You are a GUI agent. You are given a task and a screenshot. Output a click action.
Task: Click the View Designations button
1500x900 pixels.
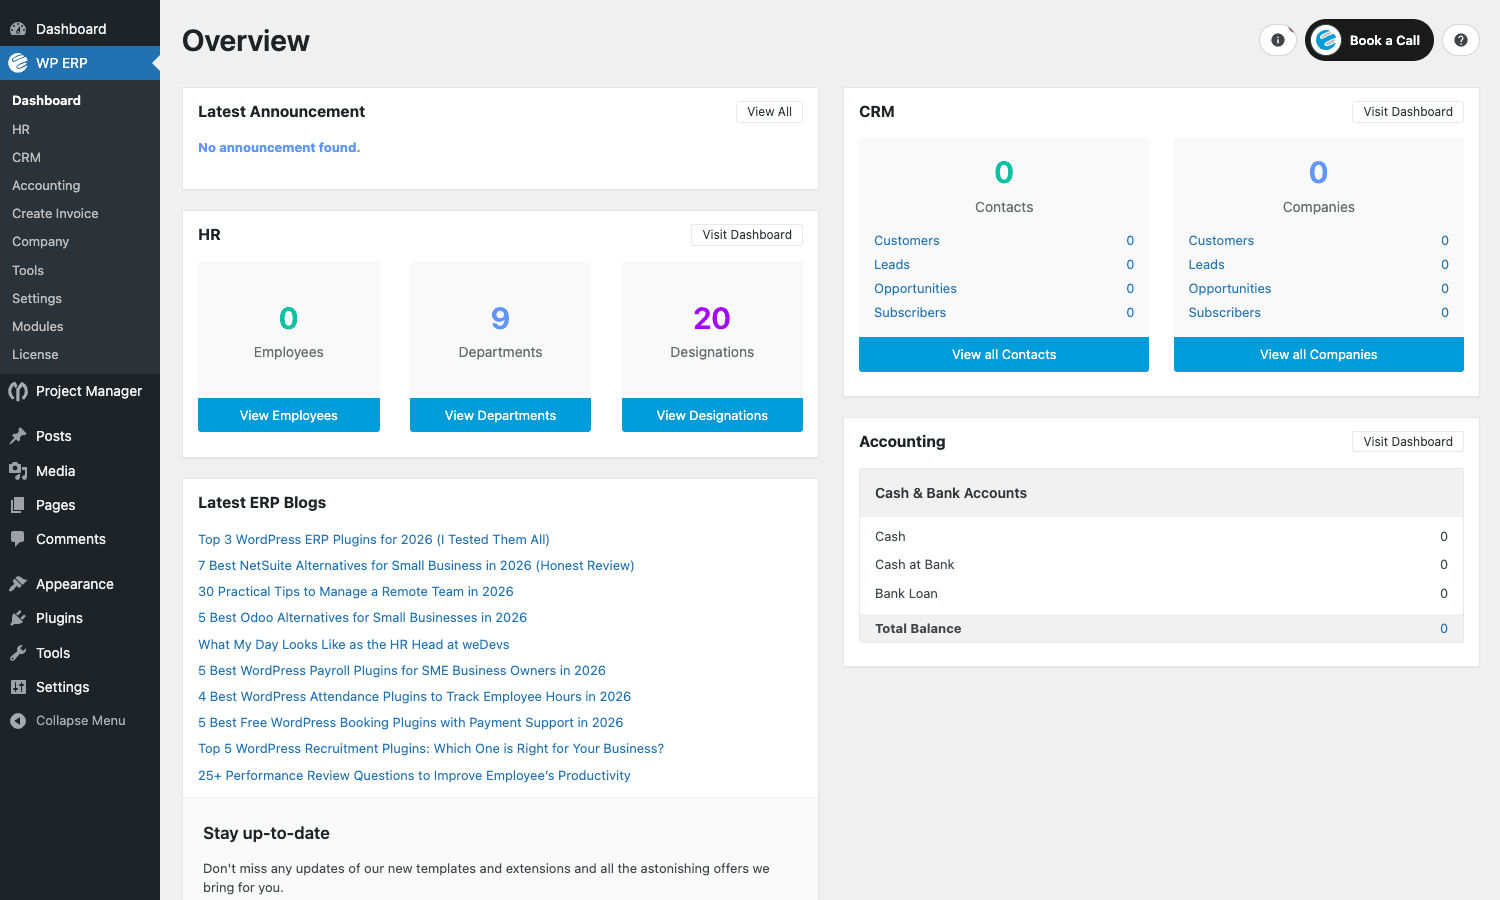712,415
